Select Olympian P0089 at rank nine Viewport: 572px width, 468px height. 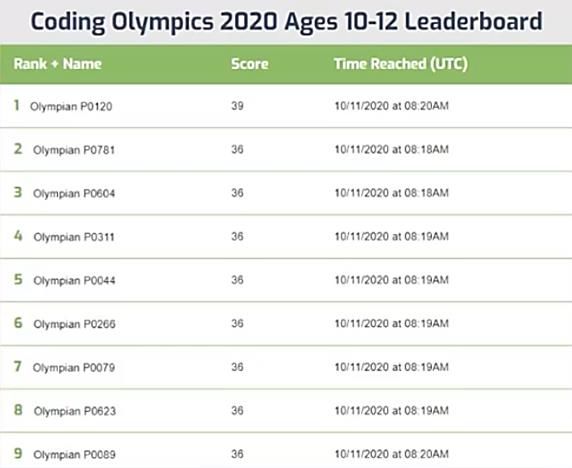tap(74, 455)
